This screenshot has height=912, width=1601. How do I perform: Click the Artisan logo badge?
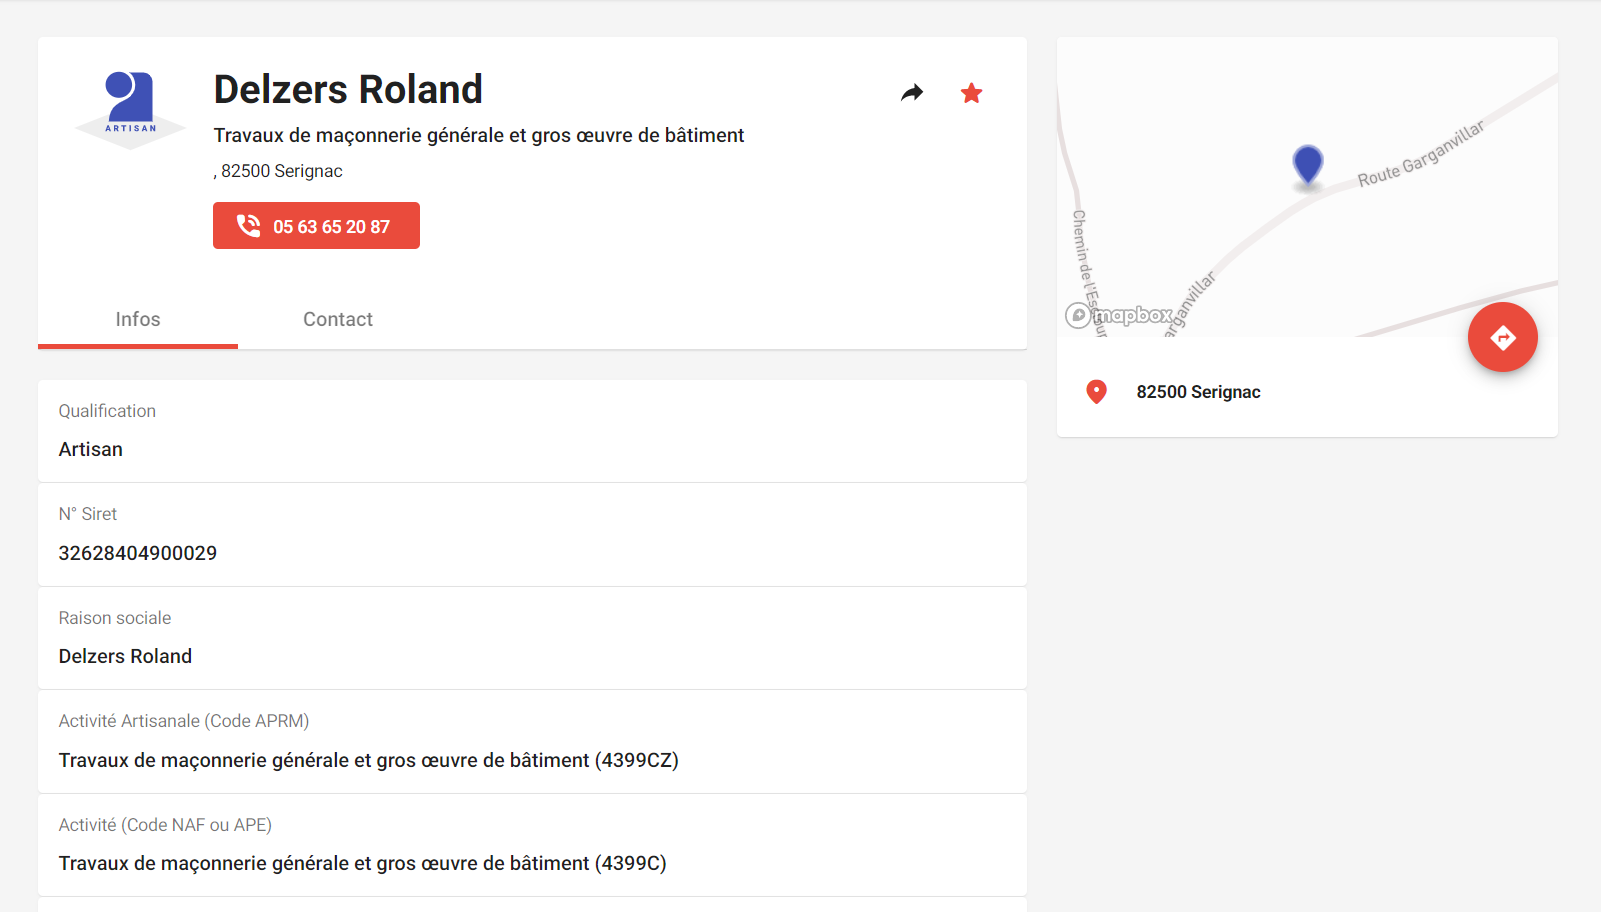[131, 110]
